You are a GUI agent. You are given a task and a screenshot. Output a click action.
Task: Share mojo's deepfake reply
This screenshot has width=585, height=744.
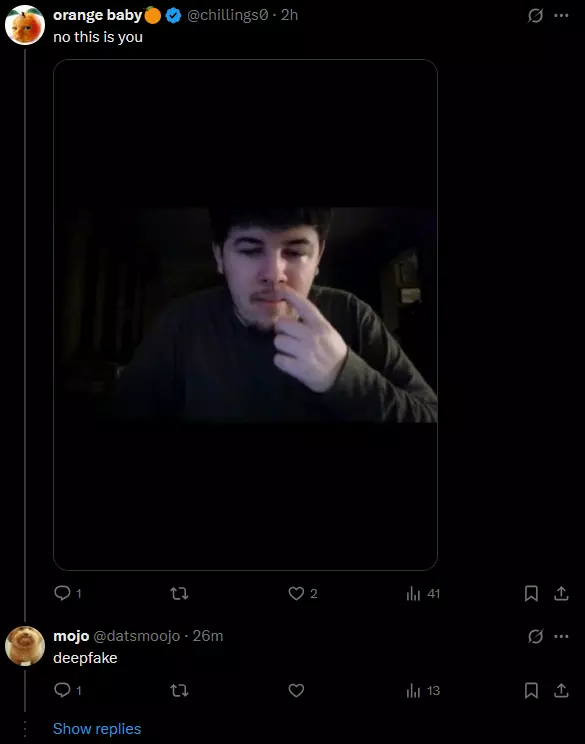pos(561,690)
